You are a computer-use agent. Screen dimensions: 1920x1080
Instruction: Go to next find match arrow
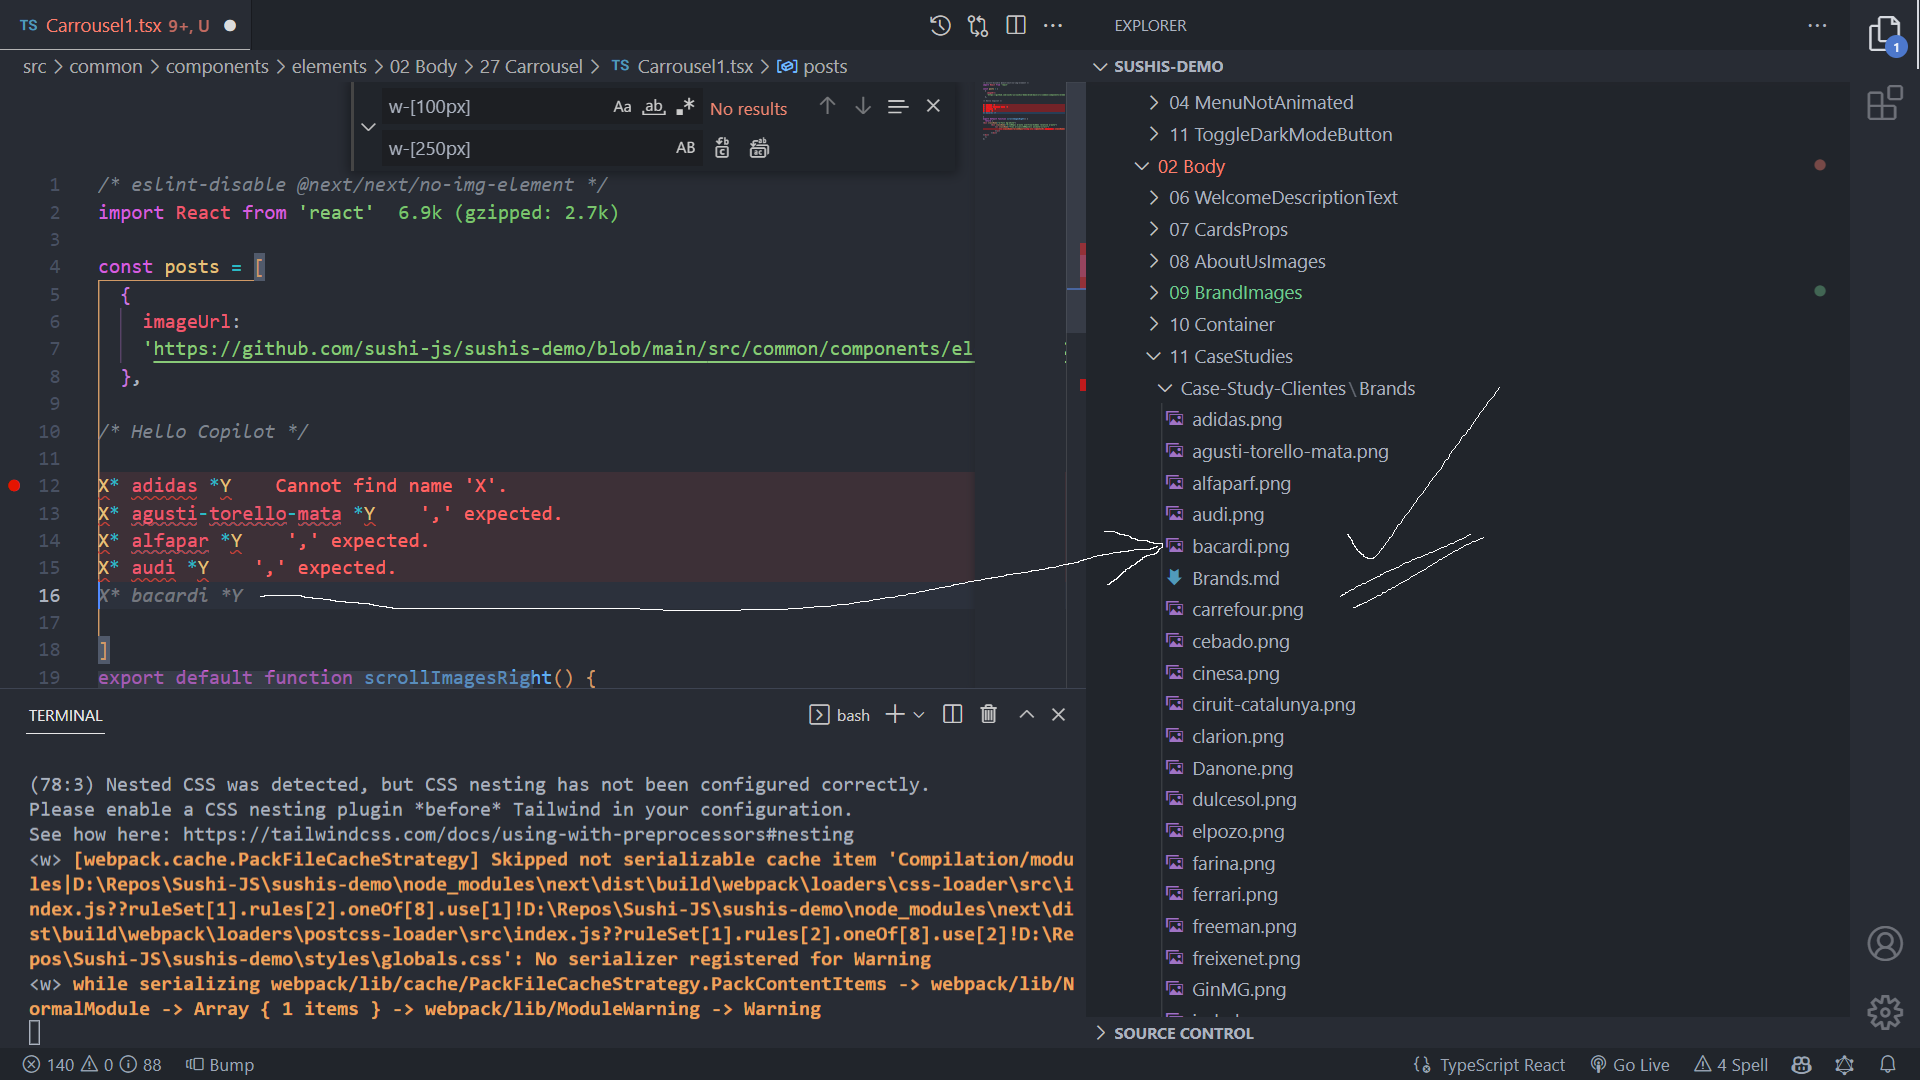coord(863,106)
